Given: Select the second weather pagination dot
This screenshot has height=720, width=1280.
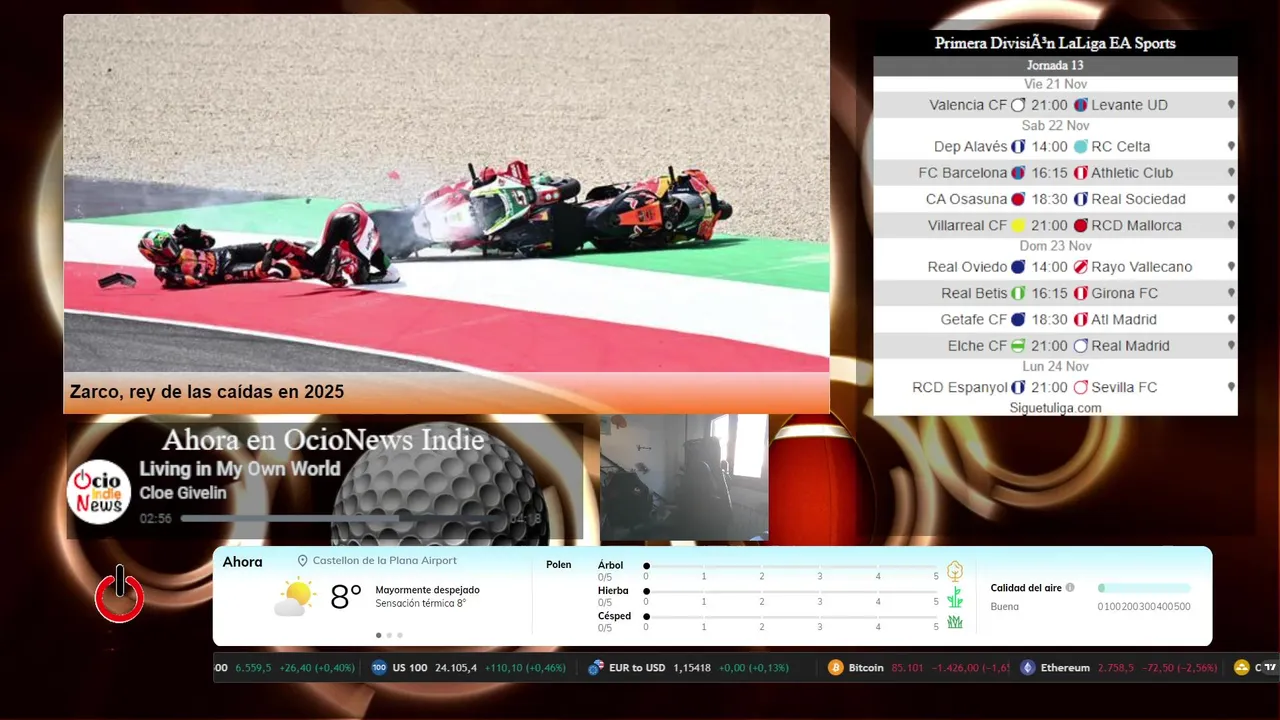Looking at the screenshot, I should pyautogui.click(x=389, y=635).
